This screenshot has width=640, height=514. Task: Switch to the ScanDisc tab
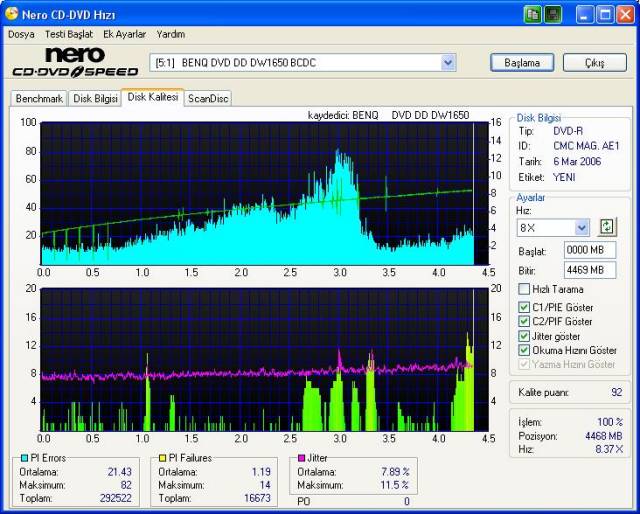(x=208, y=98)
